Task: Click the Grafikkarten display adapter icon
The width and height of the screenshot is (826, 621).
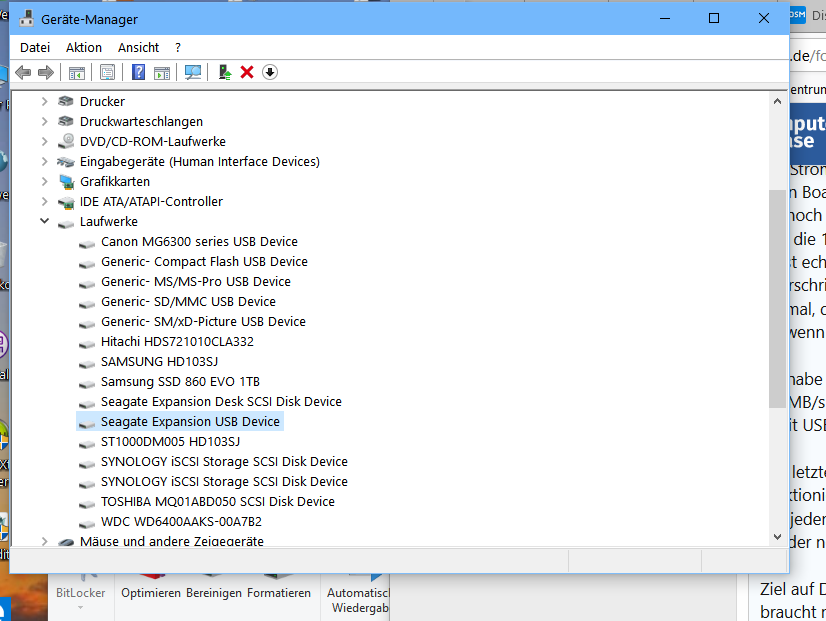Action: point(66,182)
